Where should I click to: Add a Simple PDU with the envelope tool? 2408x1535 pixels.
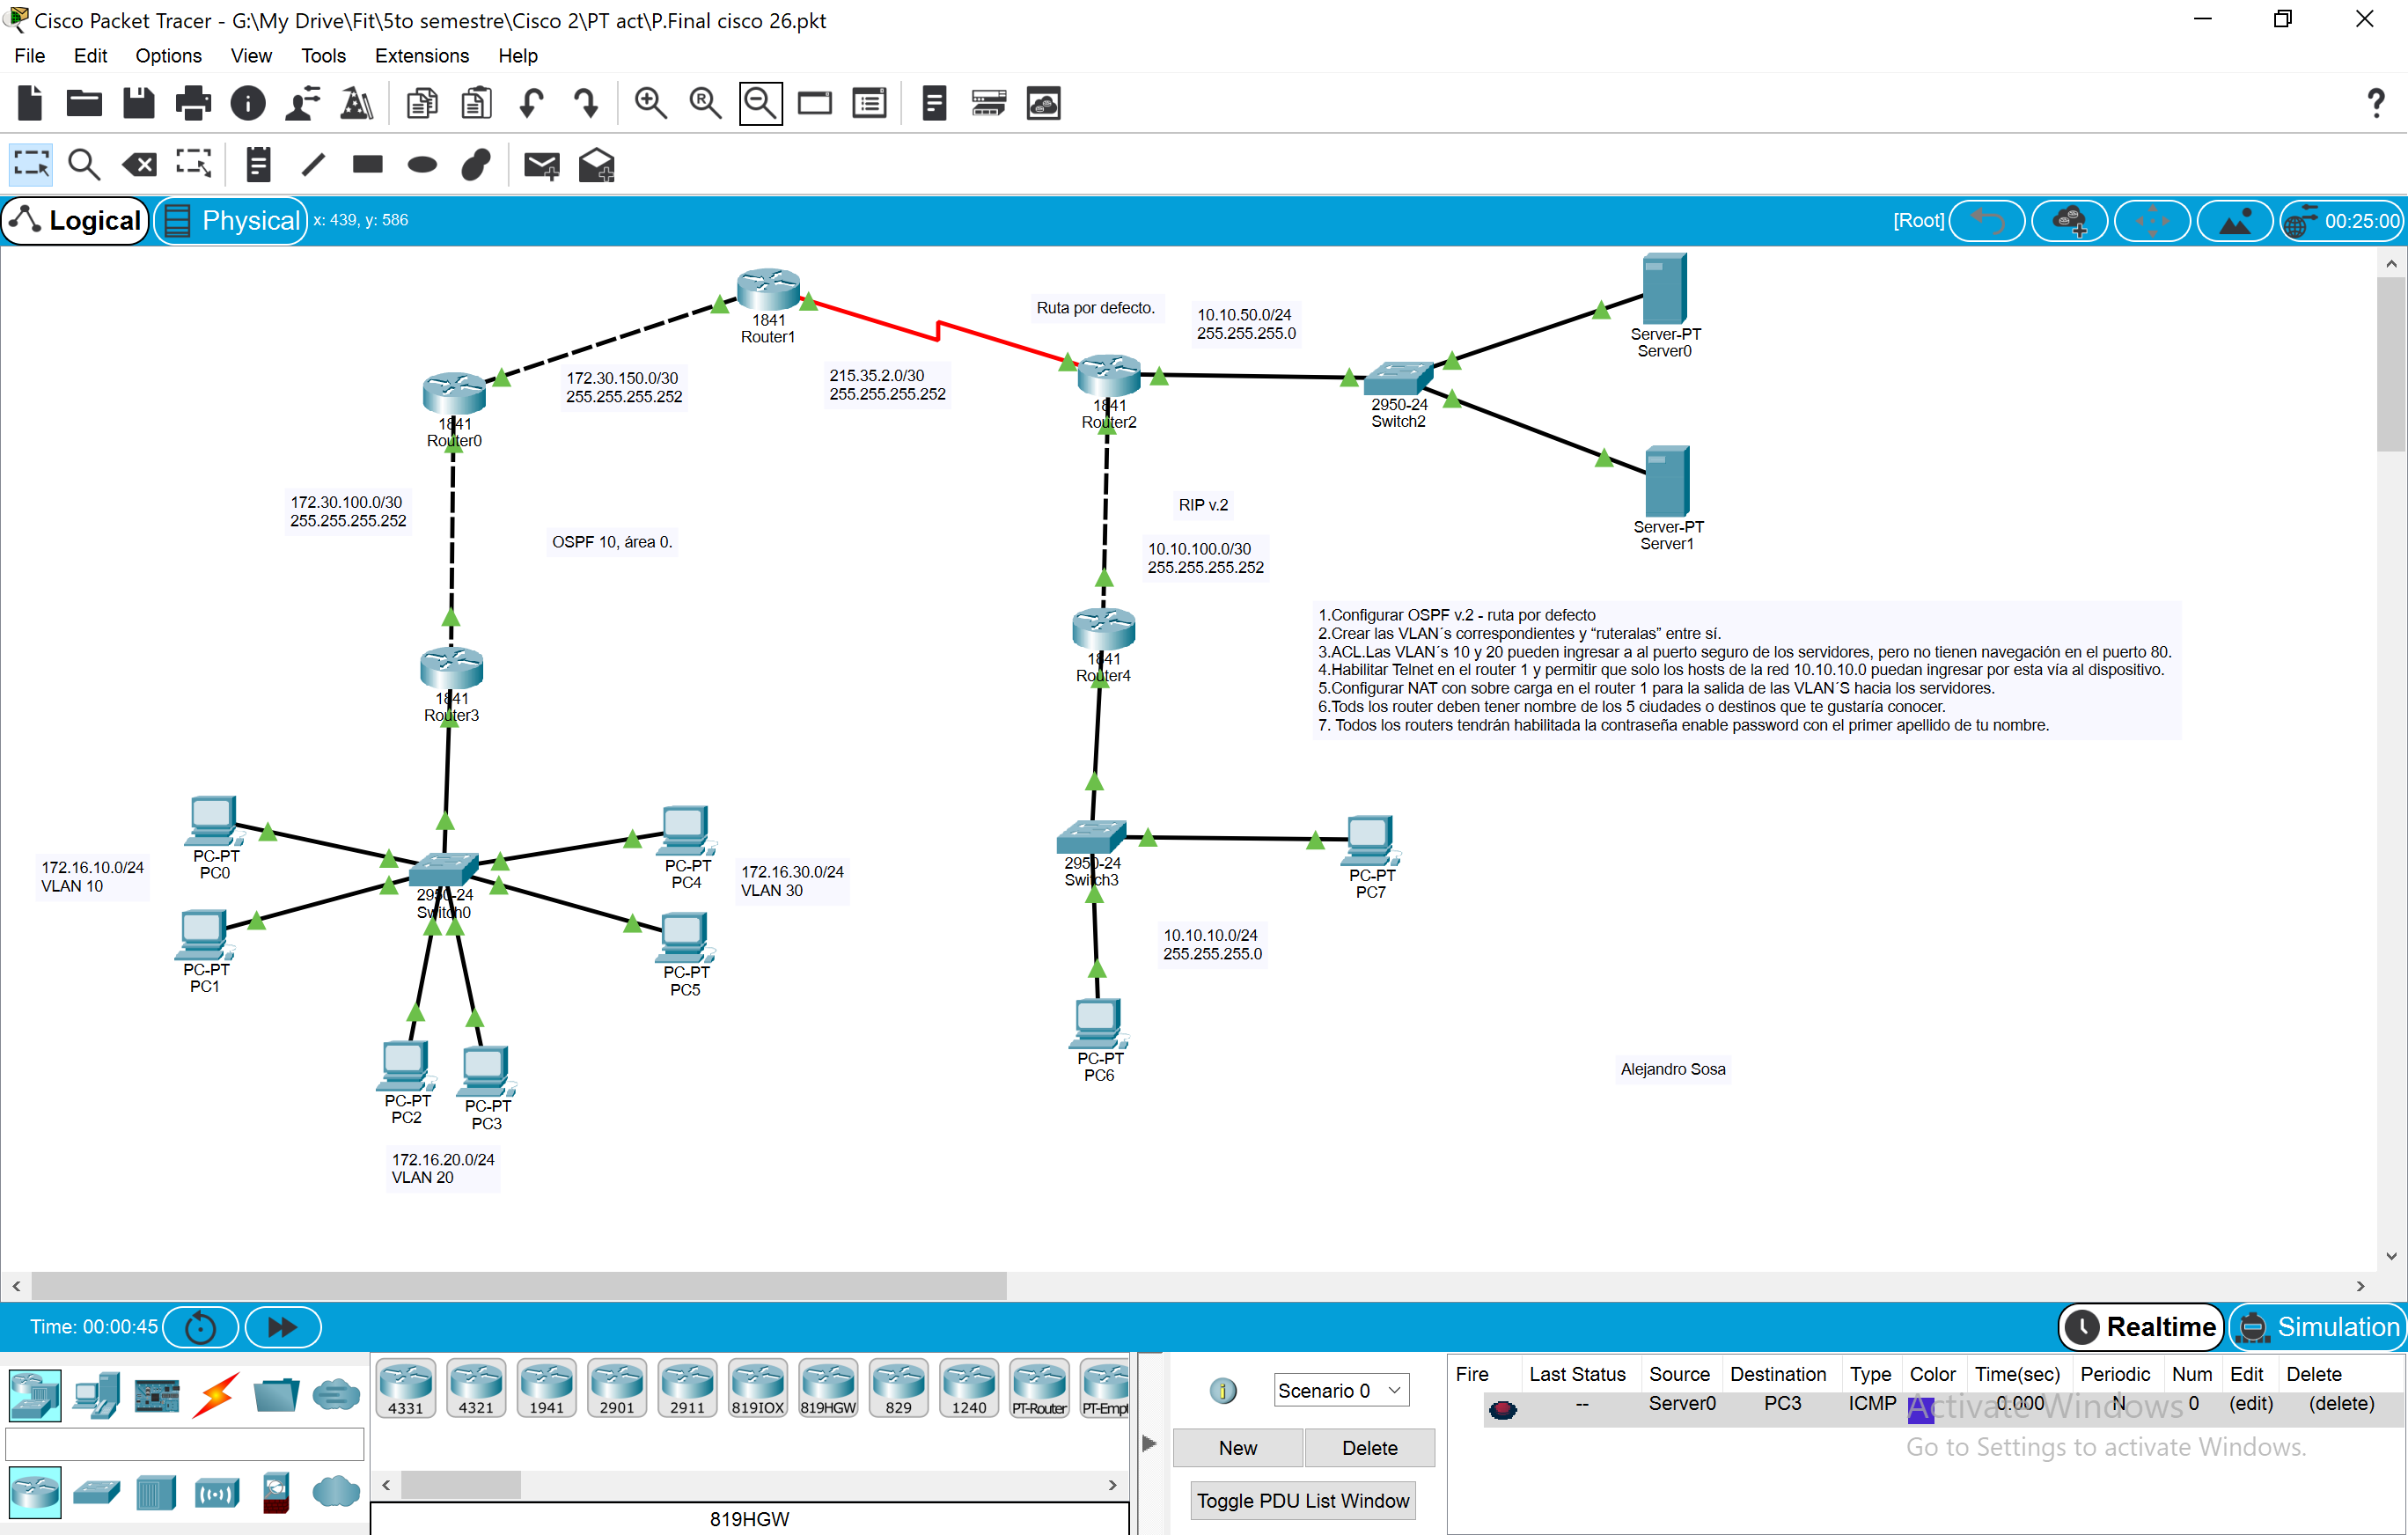tap(541, 165)
